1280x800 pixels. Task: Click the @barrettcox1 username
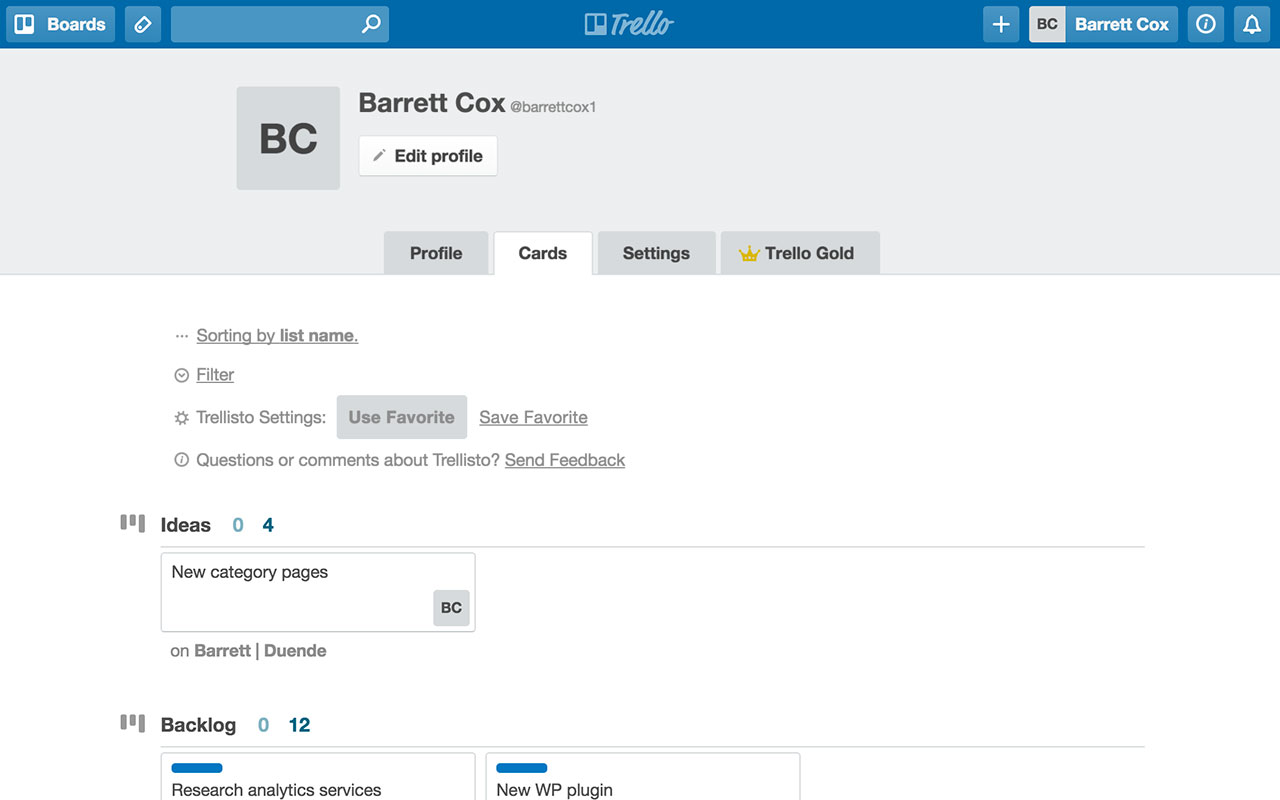point(553,107)
